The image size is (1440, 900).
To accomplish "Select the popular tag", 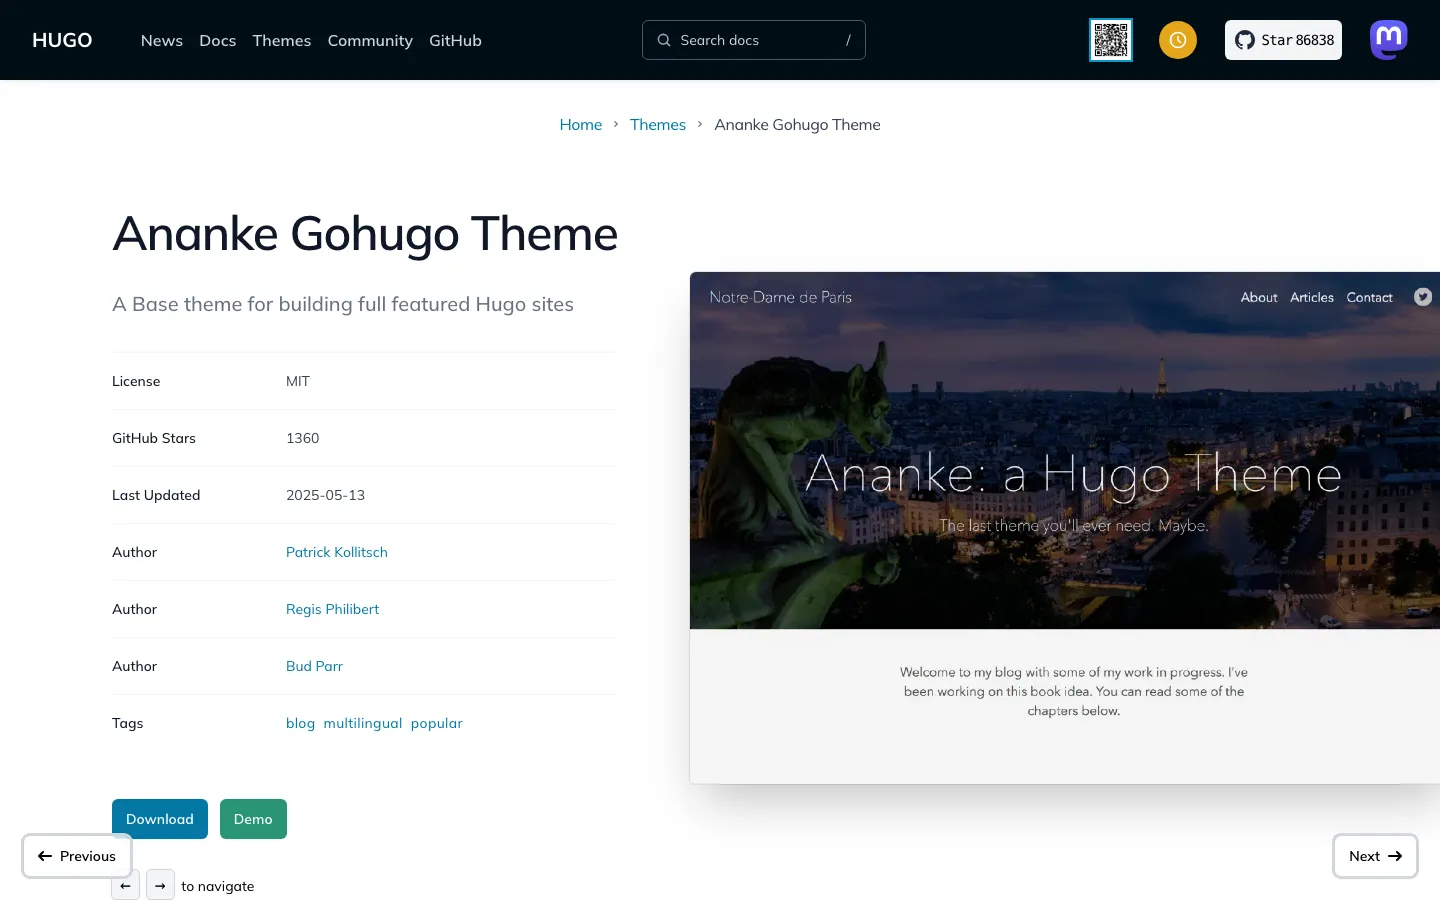I will point(437,723).
